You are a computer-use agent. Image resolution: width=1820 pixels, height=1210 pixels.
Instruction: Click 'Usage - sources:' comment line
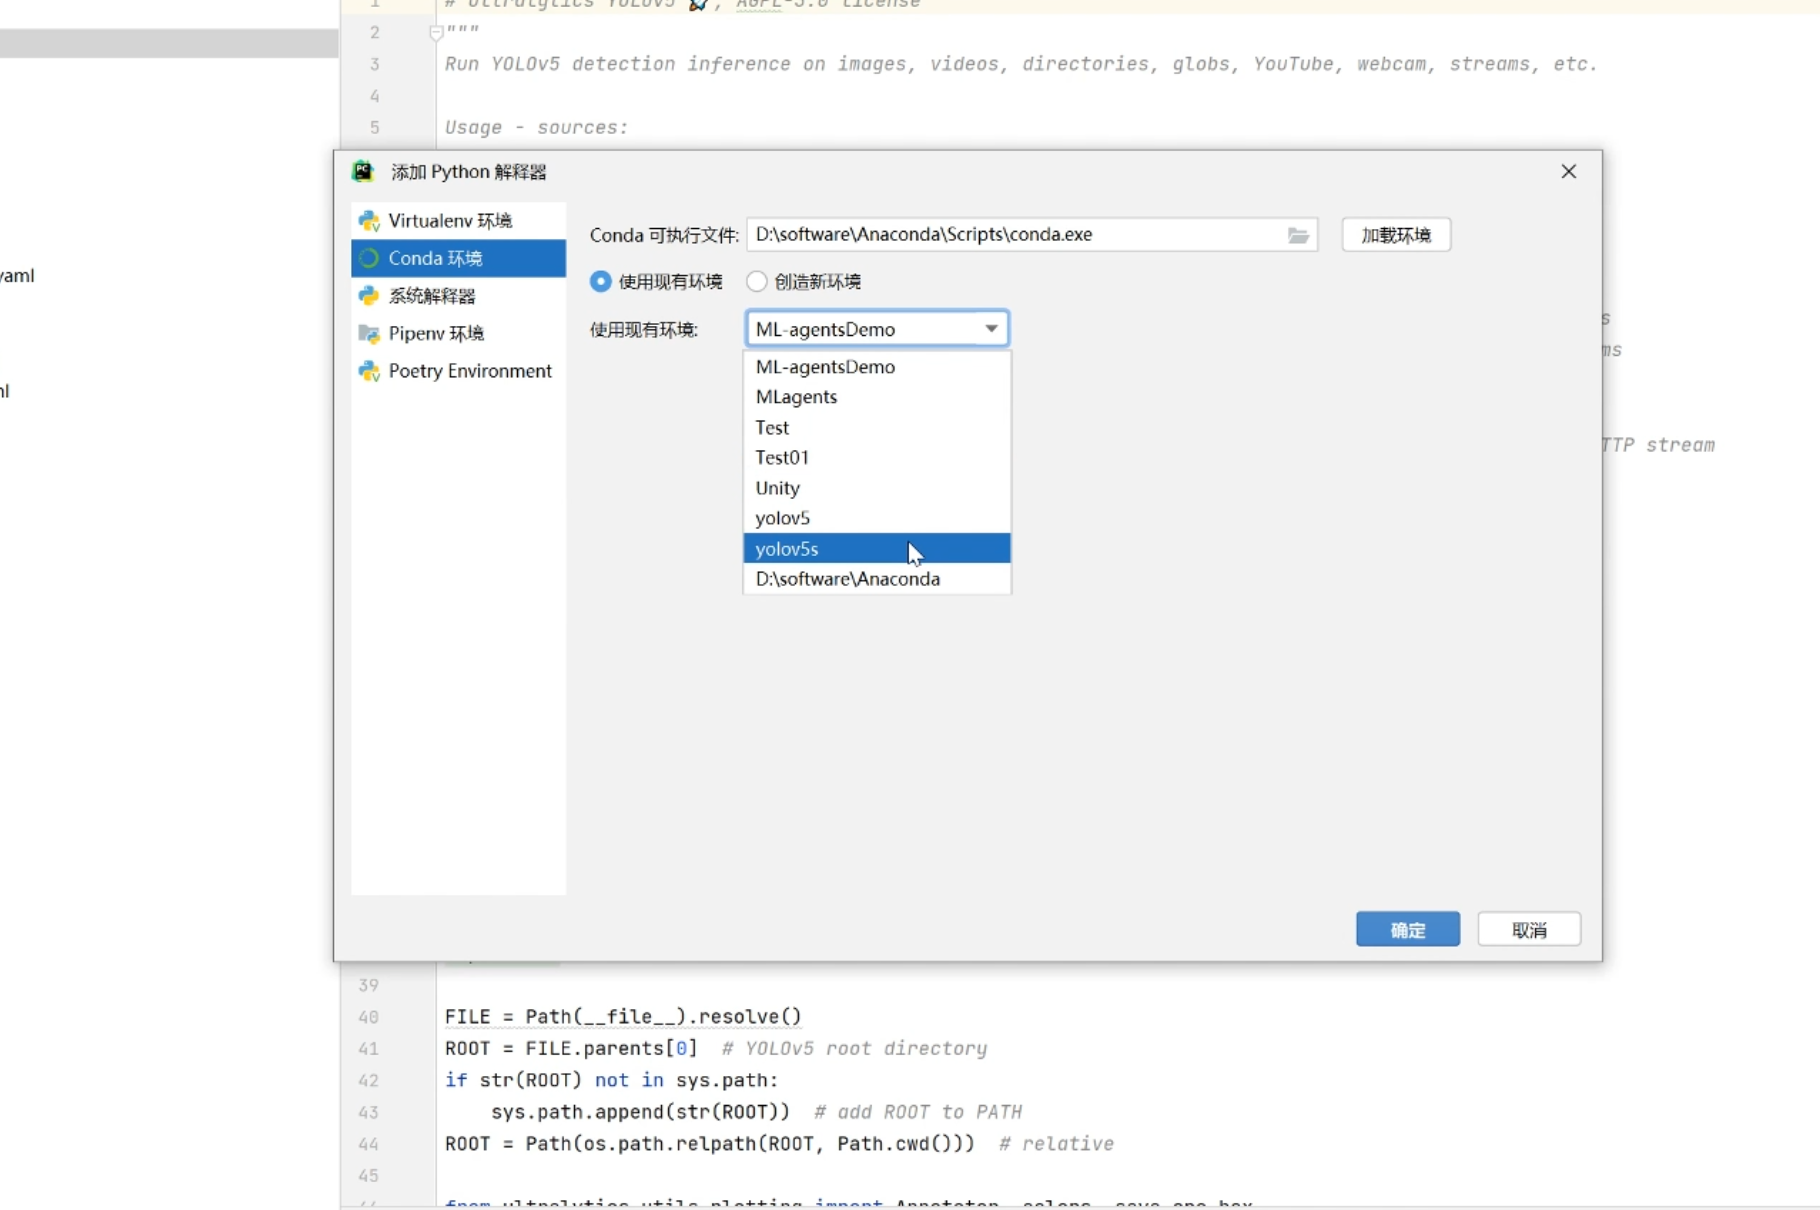point(536,128)
